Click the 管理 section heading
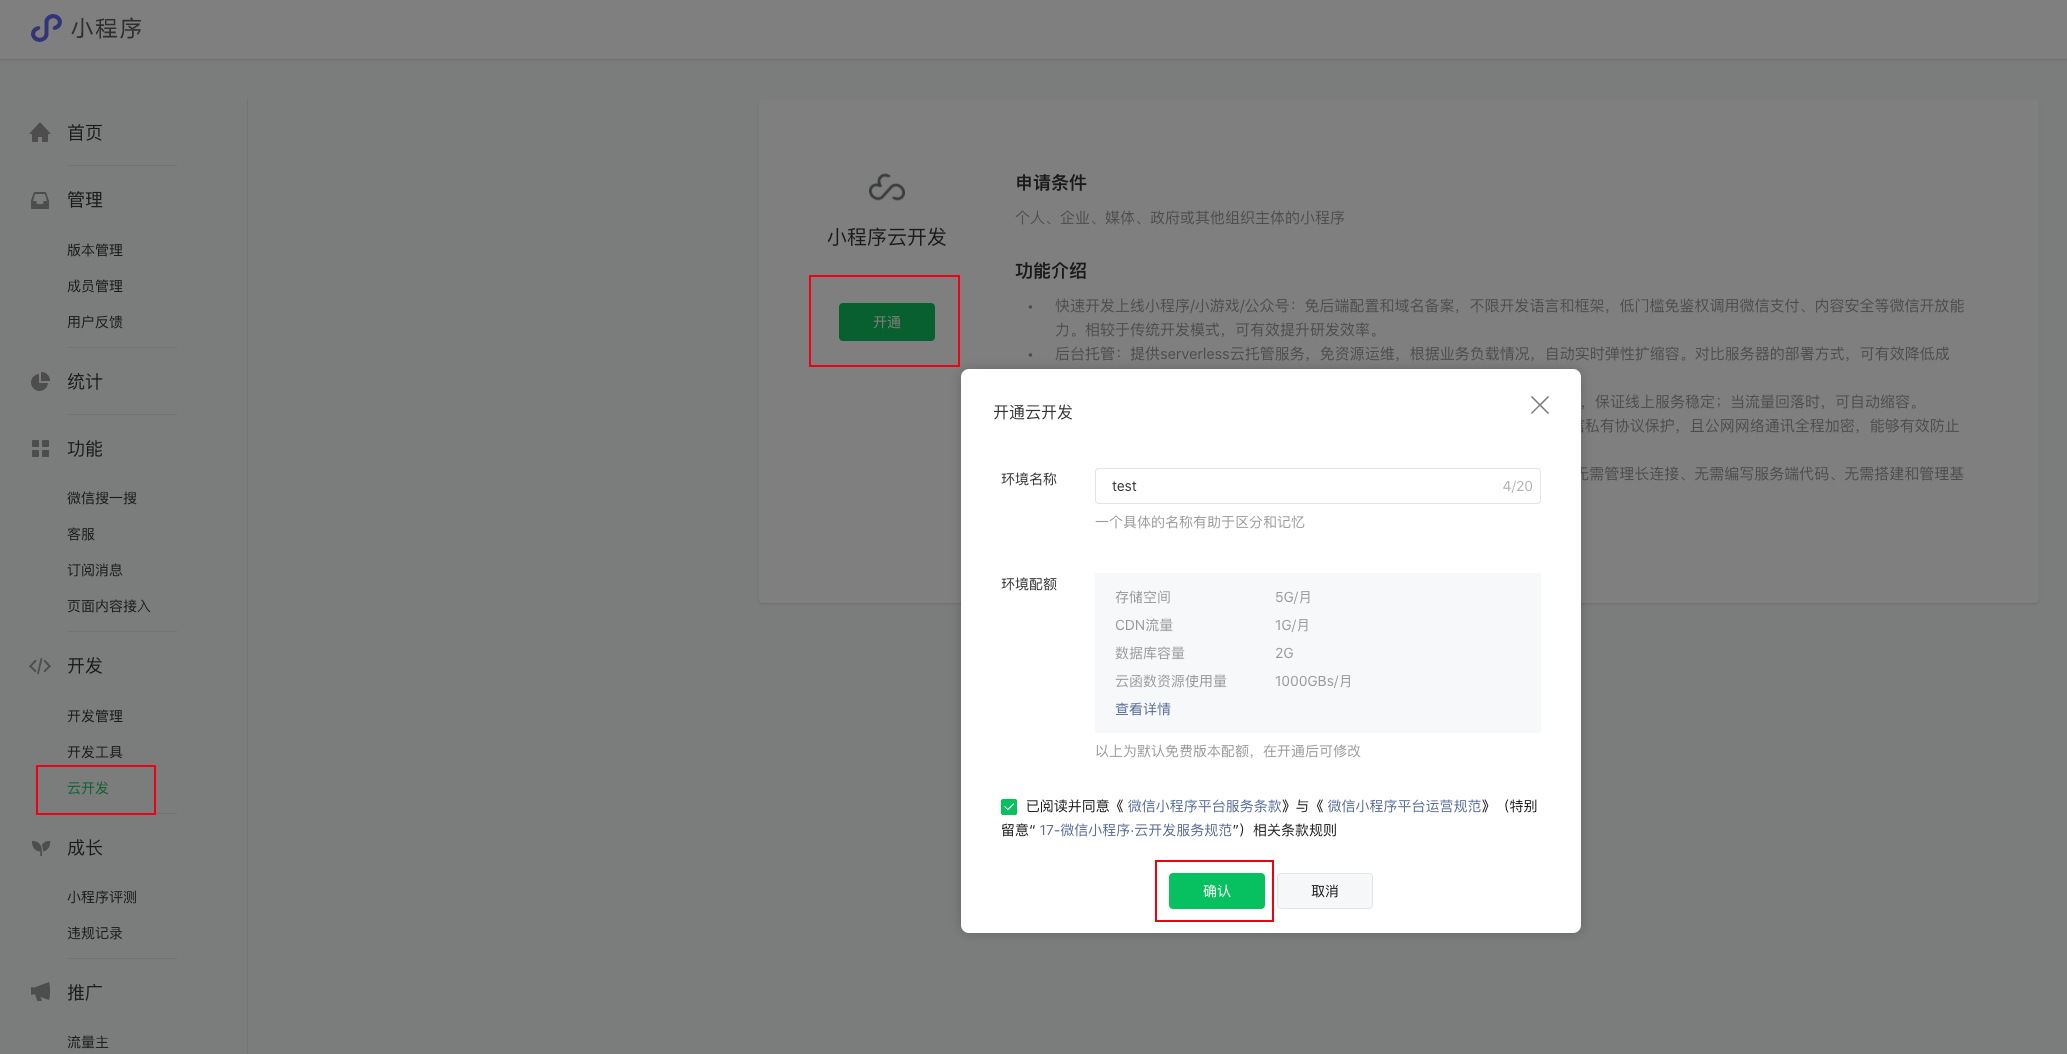 pyautogui.click(x=85, y=200)
